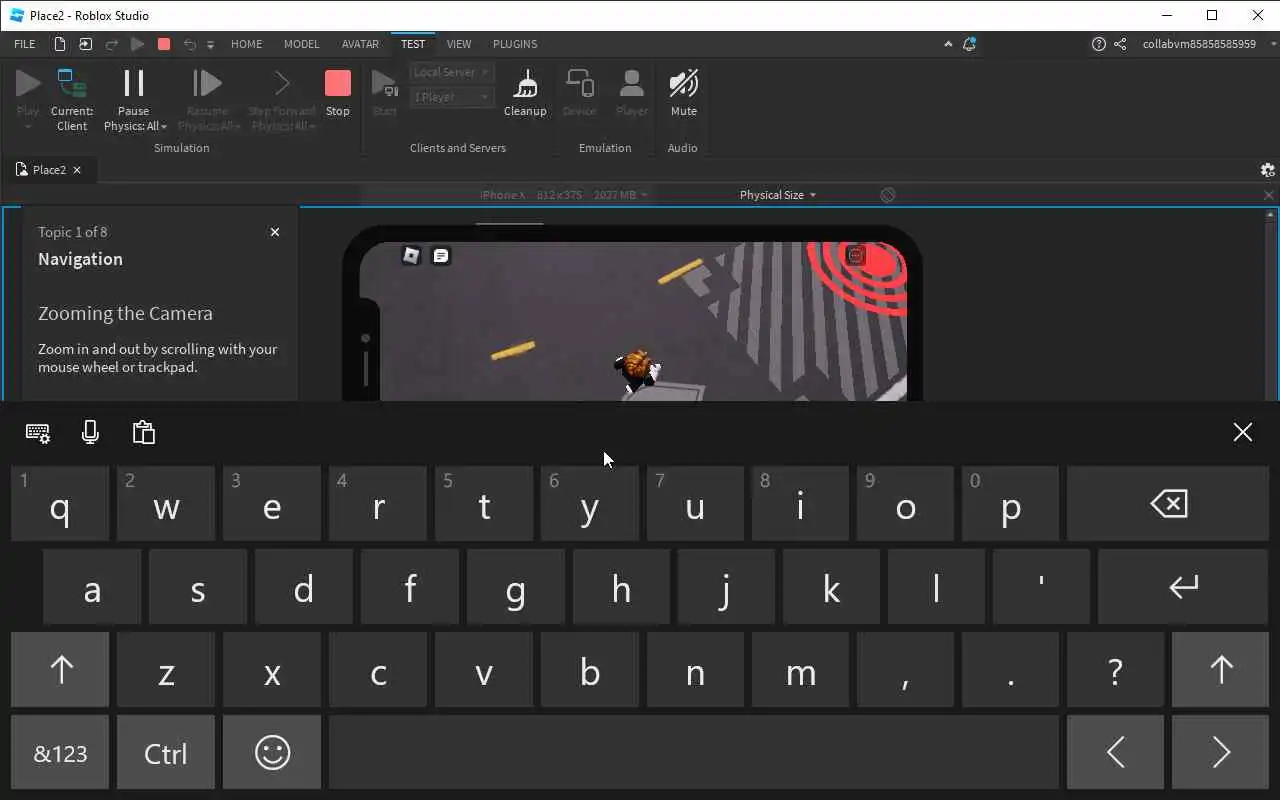Image resolution: width=1280 pixels, height=800 pixels.
Task: Collapse the ribbon with the up arrow
Action: click(x=948, y=44)
